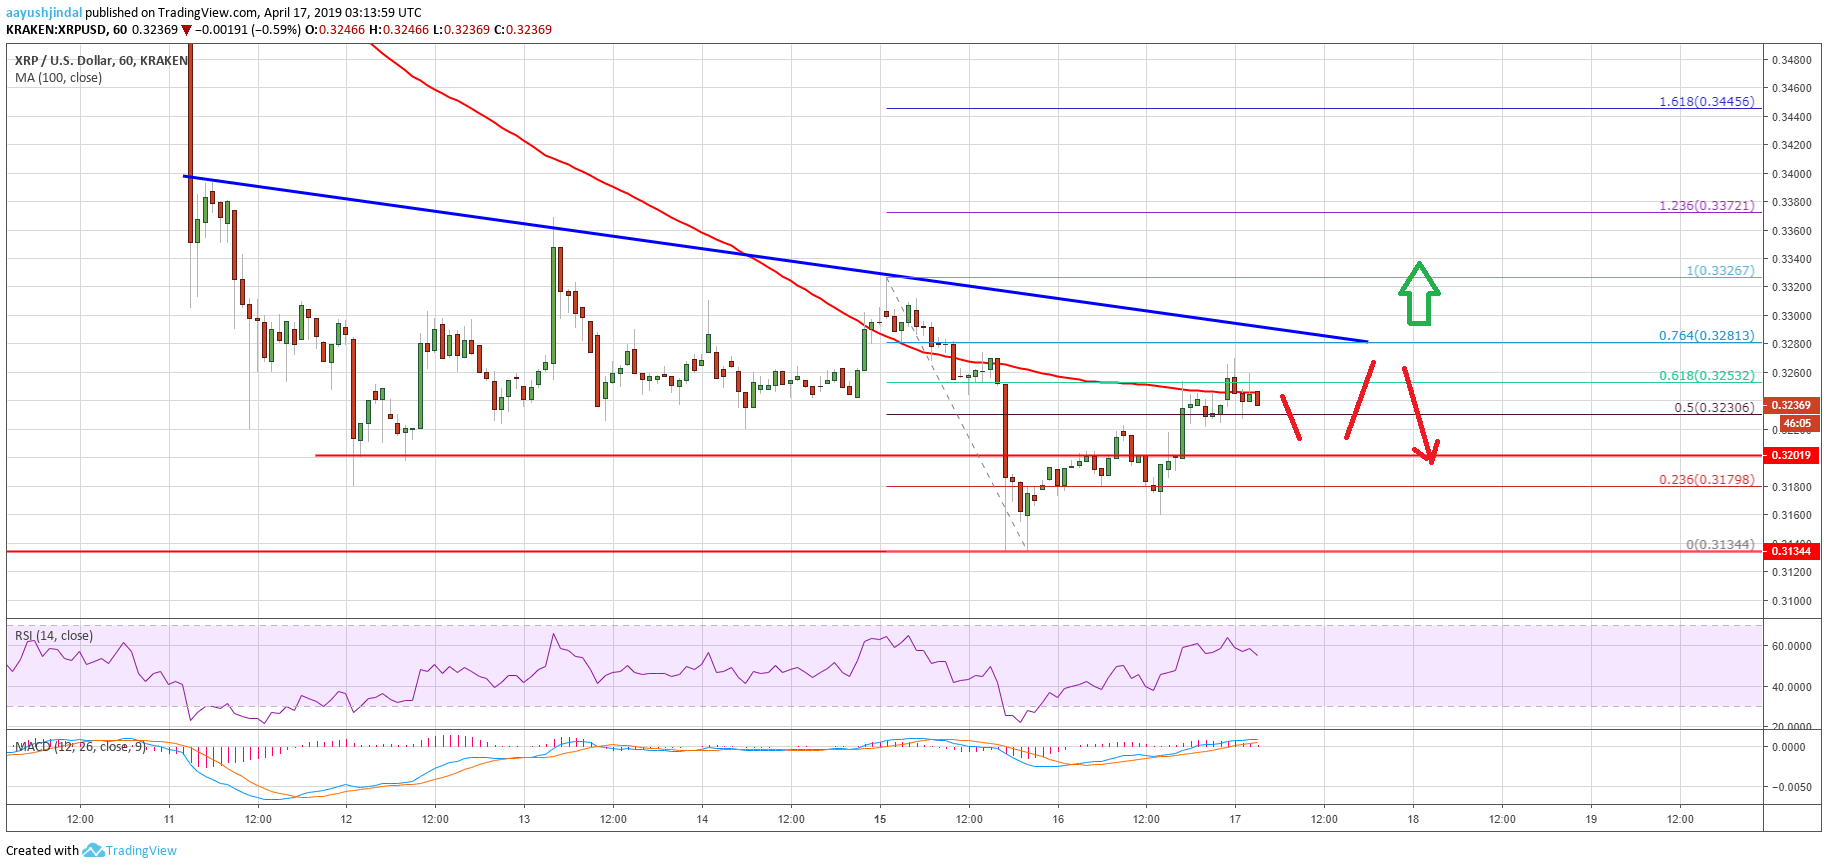
Task: Click the 1(0.33267) Fibonacci label
Action: pos(1720,271)
